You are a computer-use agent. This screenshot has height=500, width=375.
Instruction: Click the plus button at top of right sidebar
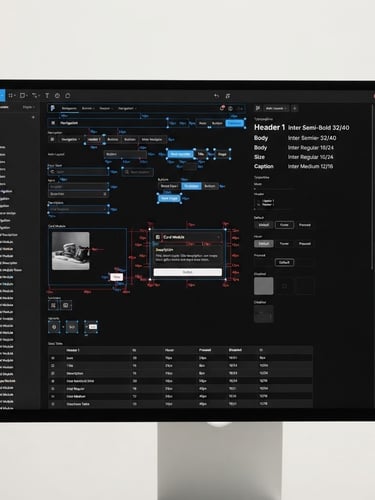(x=295, y=108)
